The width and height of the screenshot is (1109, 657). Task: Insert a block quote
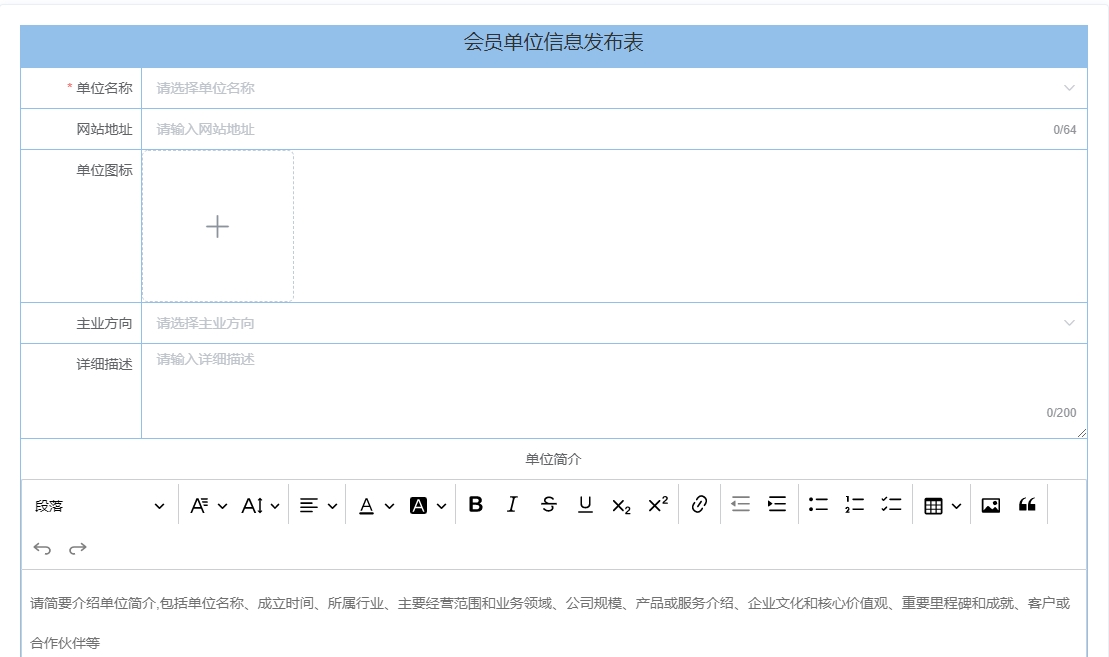click(x=1027, y=505)
